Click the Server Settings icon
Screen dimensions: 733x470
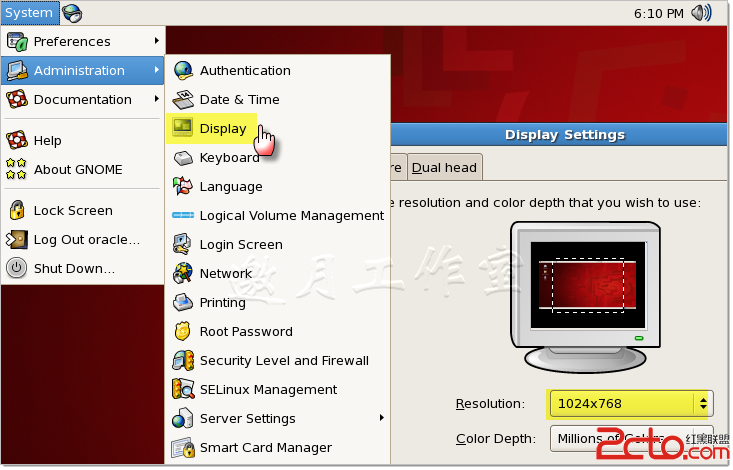pos(182,419)
